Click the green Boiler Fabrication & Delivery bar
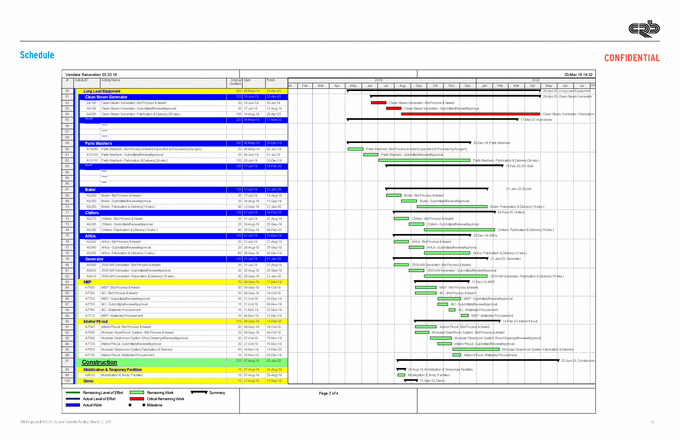This screenshot has width=680, height=440. (x=452, y=207)
